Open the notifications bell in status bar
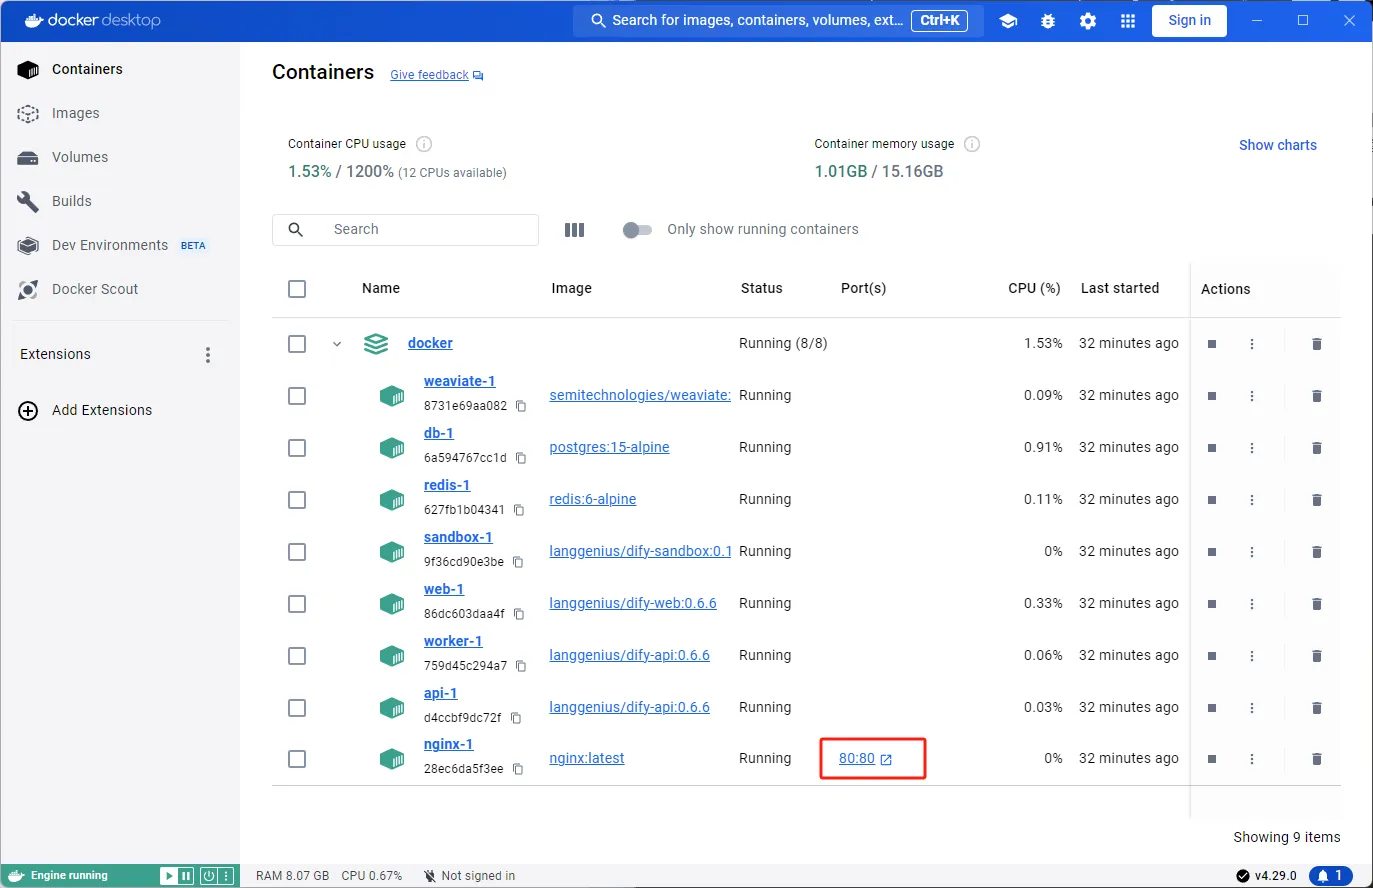 [1330, 876]
